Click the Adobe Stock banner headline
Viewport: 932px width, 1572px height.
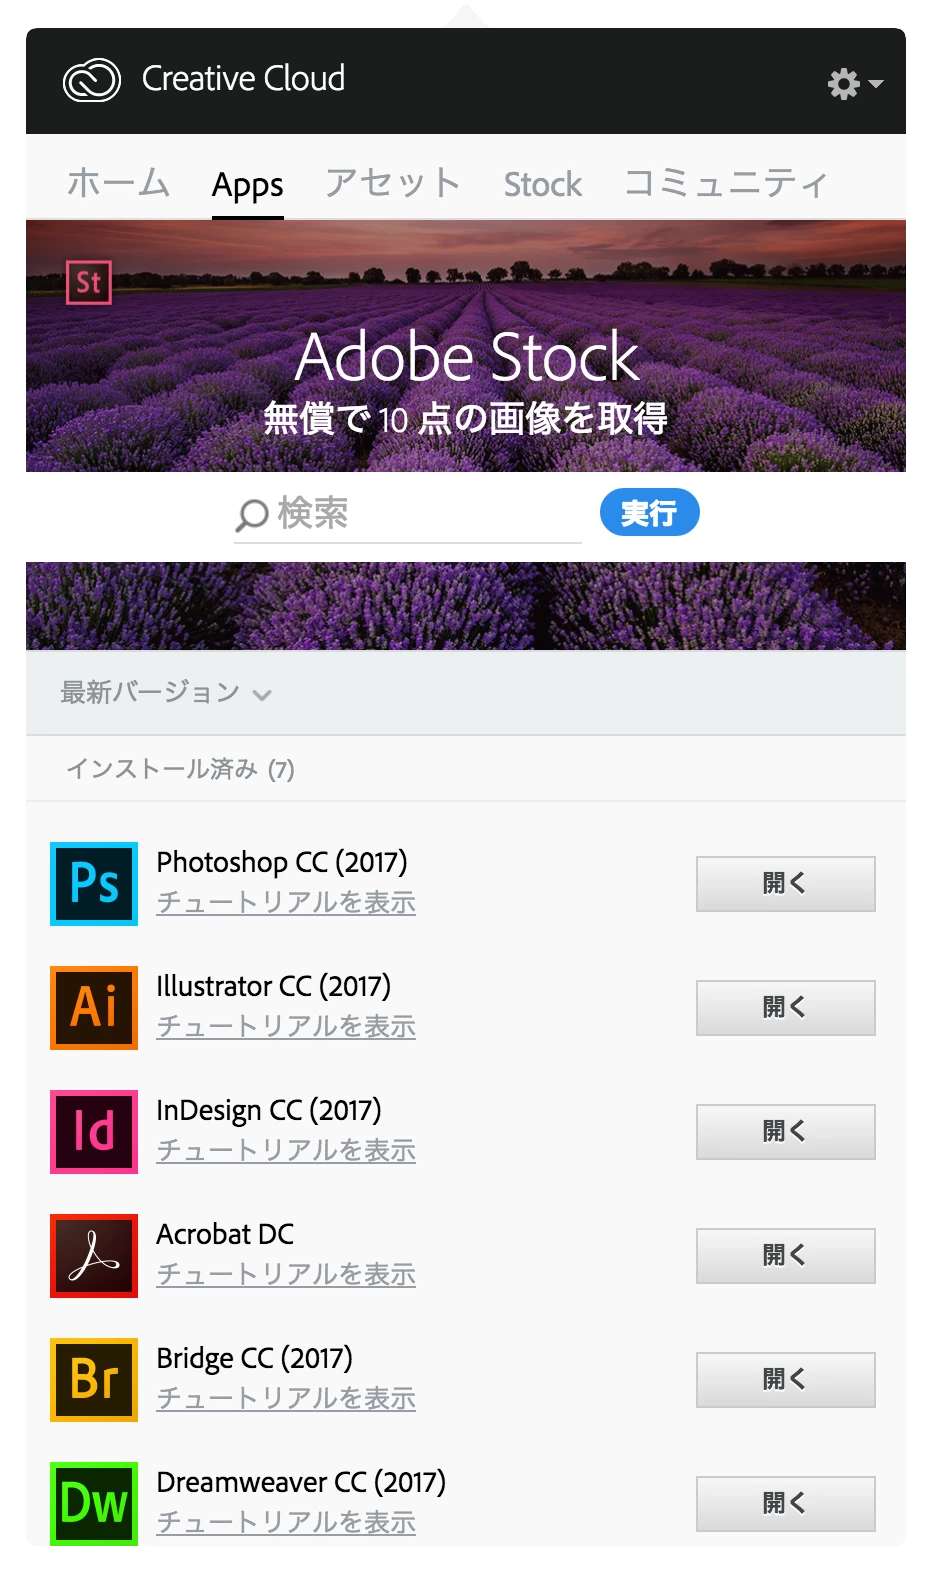point(467,357)
